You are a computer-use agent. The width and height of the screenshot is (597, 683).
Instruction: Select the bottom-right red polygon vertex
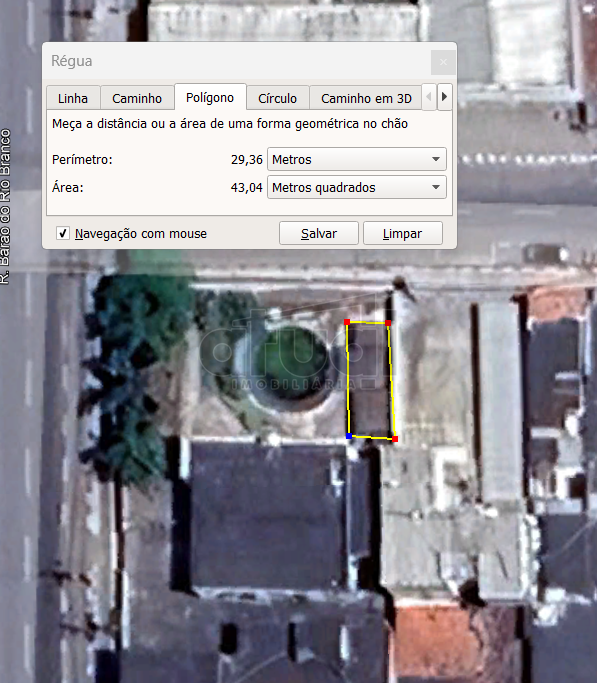[x=395, y=439]
